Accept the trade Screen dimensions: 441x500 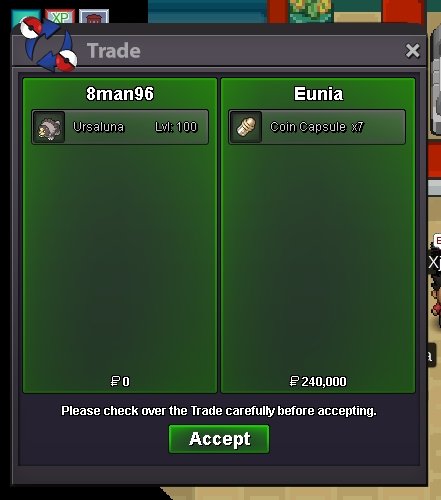tap(219, 439)
